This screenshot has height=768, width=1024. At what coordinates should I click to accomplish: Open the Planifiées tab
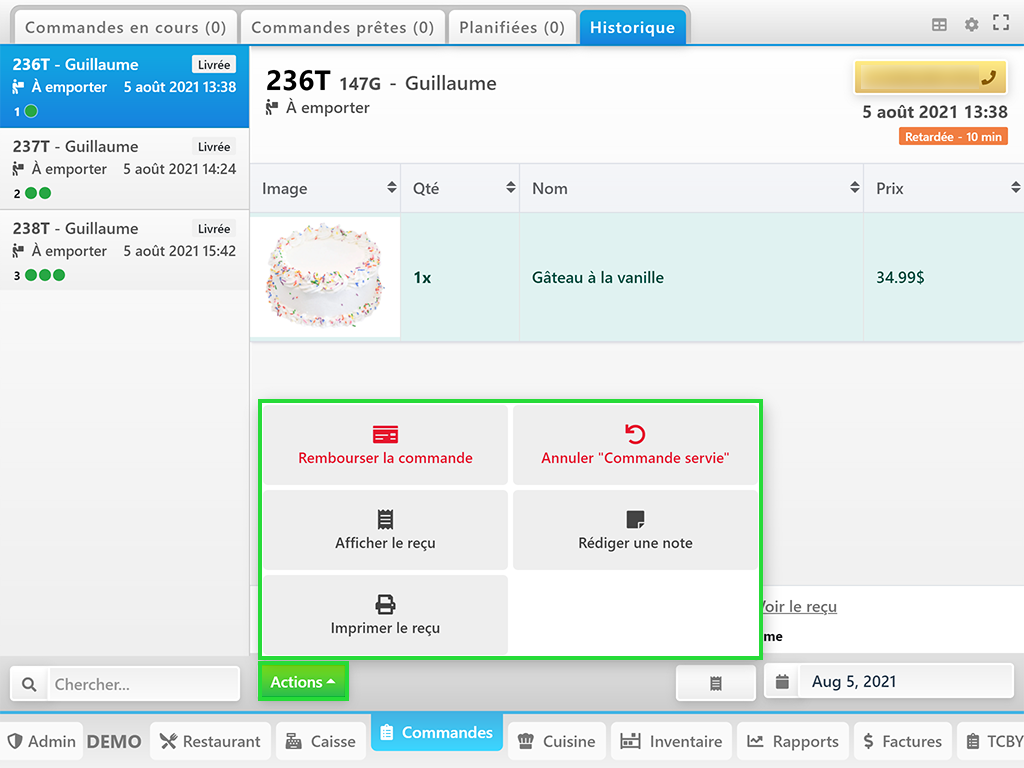point(512,28)
